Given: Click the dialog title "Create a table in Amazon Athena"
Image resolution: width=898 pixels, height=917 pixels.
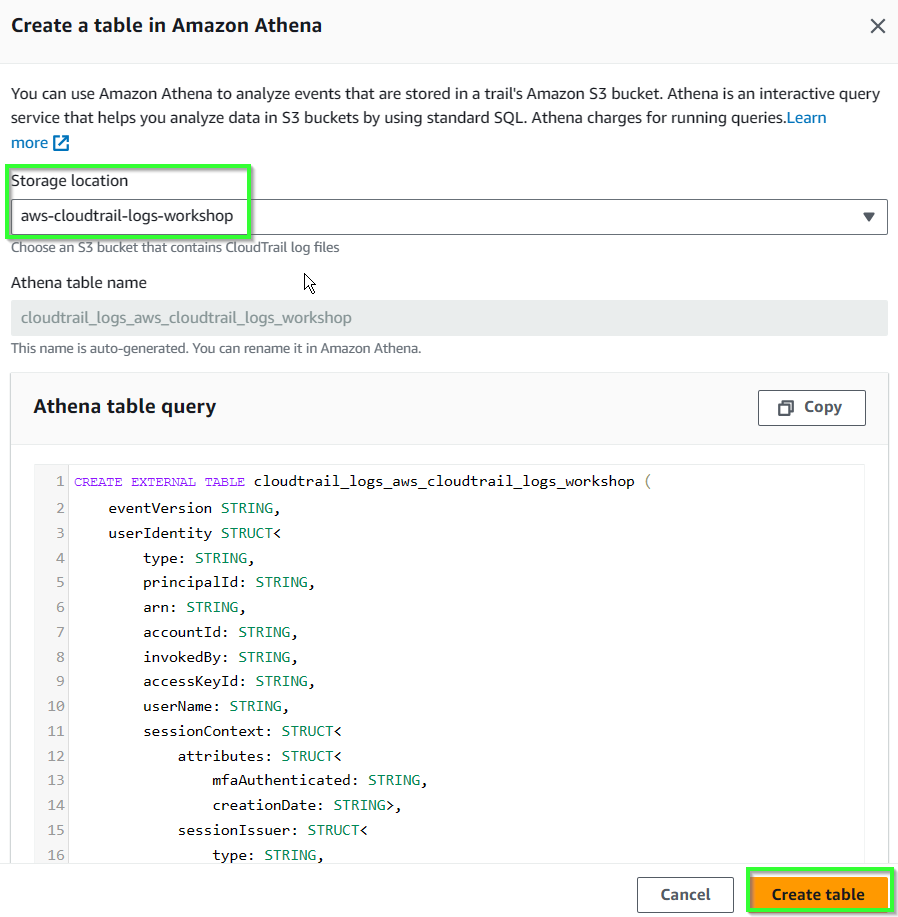Looking at the screenshot, I should 167,26.
